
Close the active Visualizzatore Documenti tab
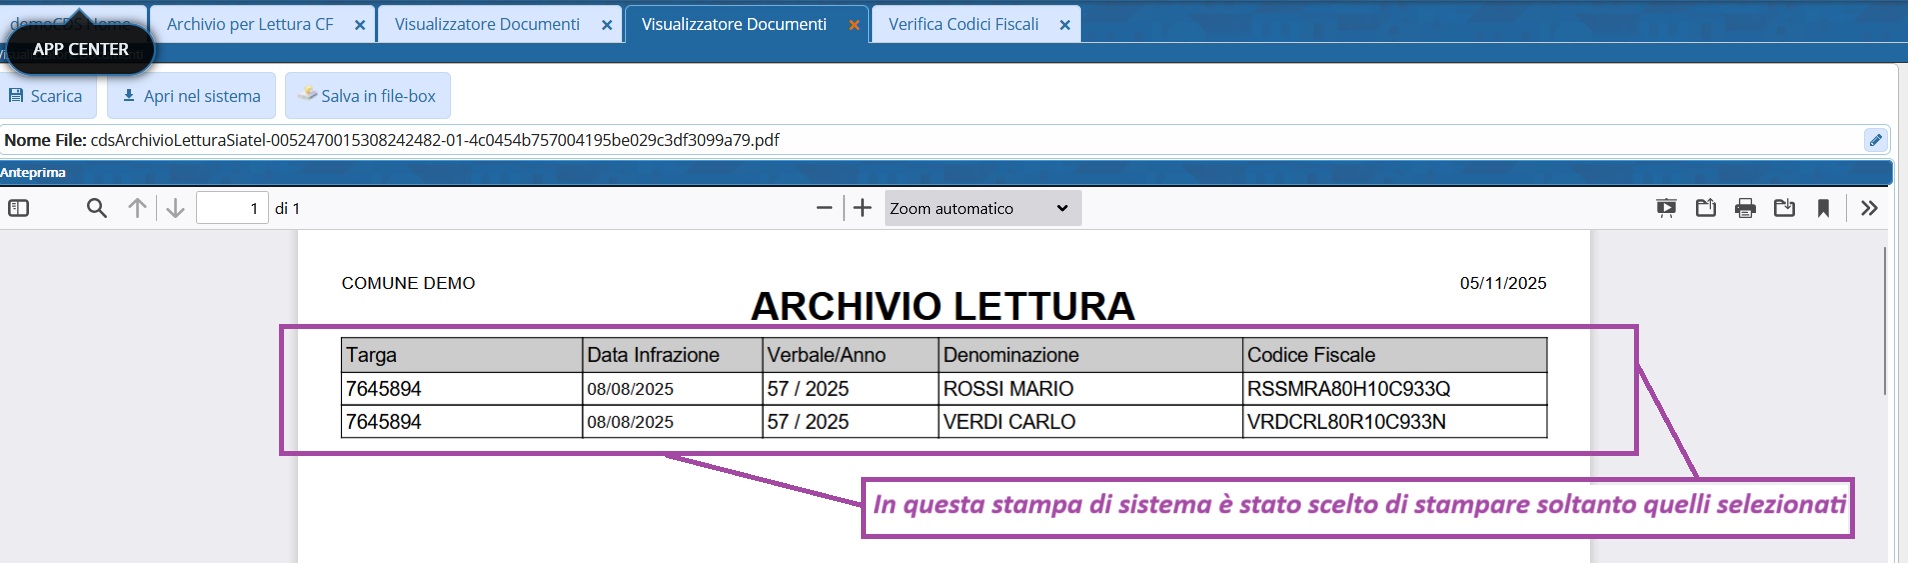point(854,25)
